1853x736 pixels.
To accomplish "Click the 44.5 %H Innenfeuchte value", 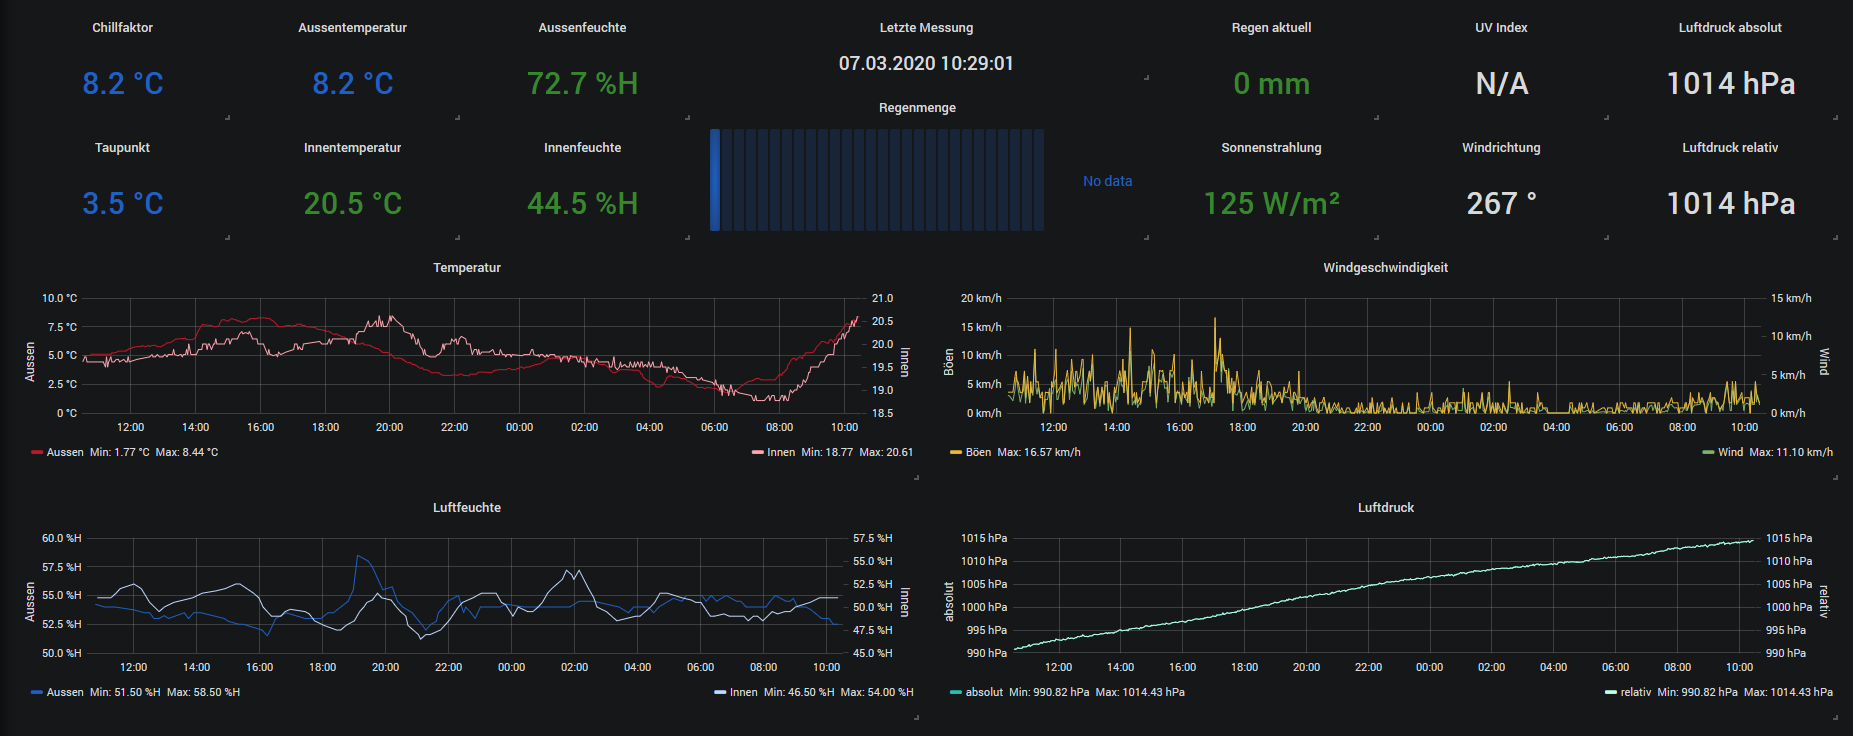I will tap(583, 203).
